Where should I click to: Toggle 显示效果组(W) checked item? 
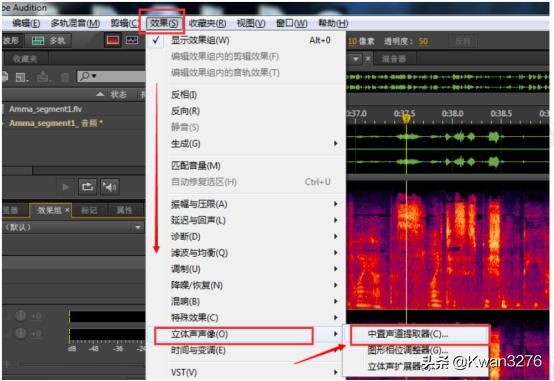[x=246, y=40]
